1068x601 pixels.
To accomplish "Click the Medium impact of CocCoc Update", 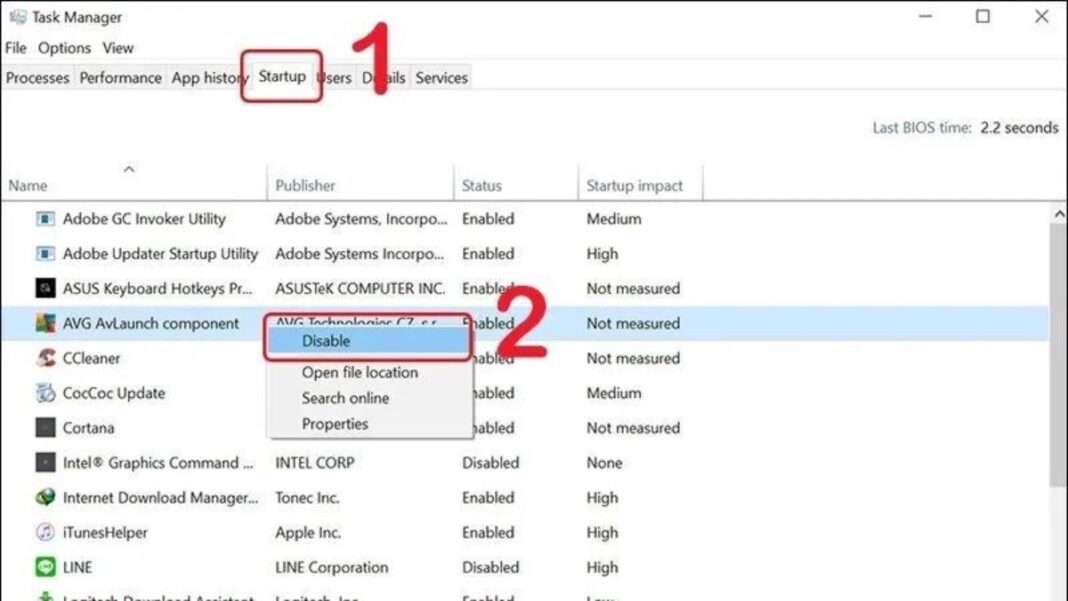I will pos(614,393).
